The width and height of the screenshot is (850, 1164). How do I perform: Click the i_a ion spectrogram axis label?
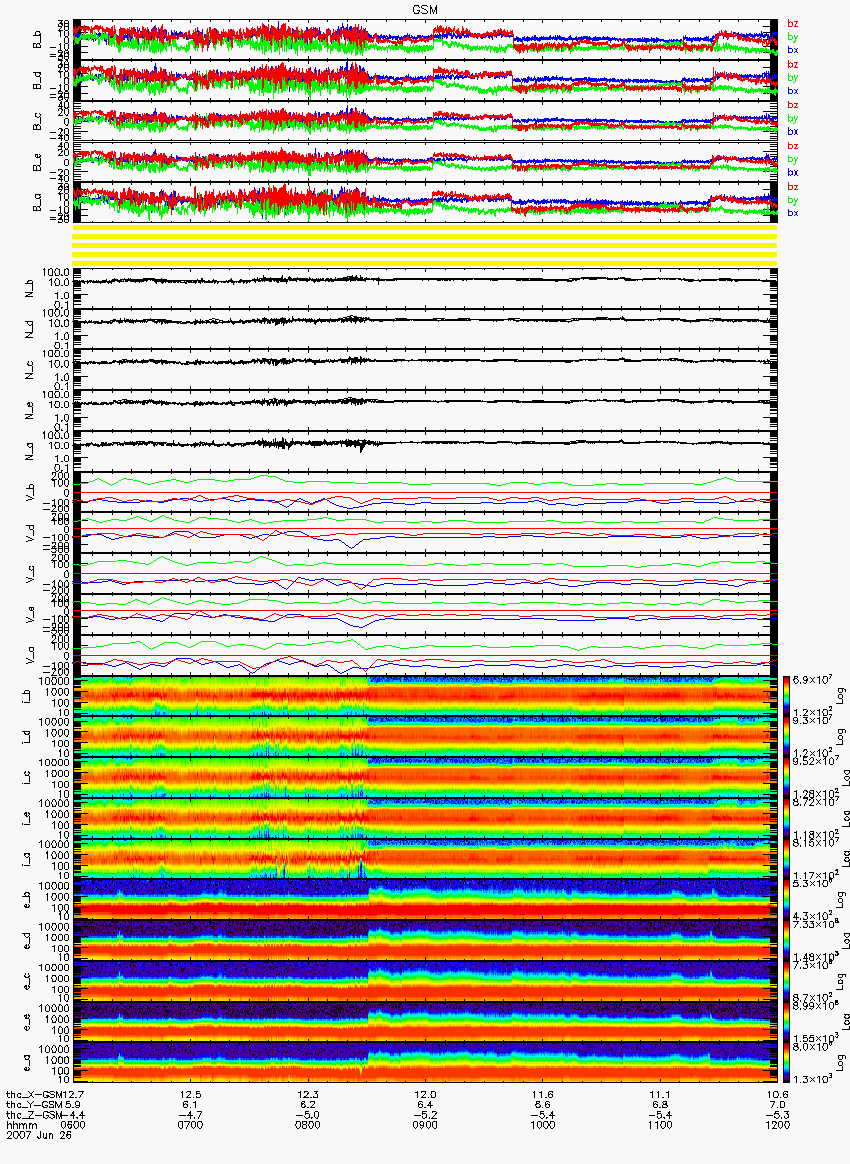27,859
